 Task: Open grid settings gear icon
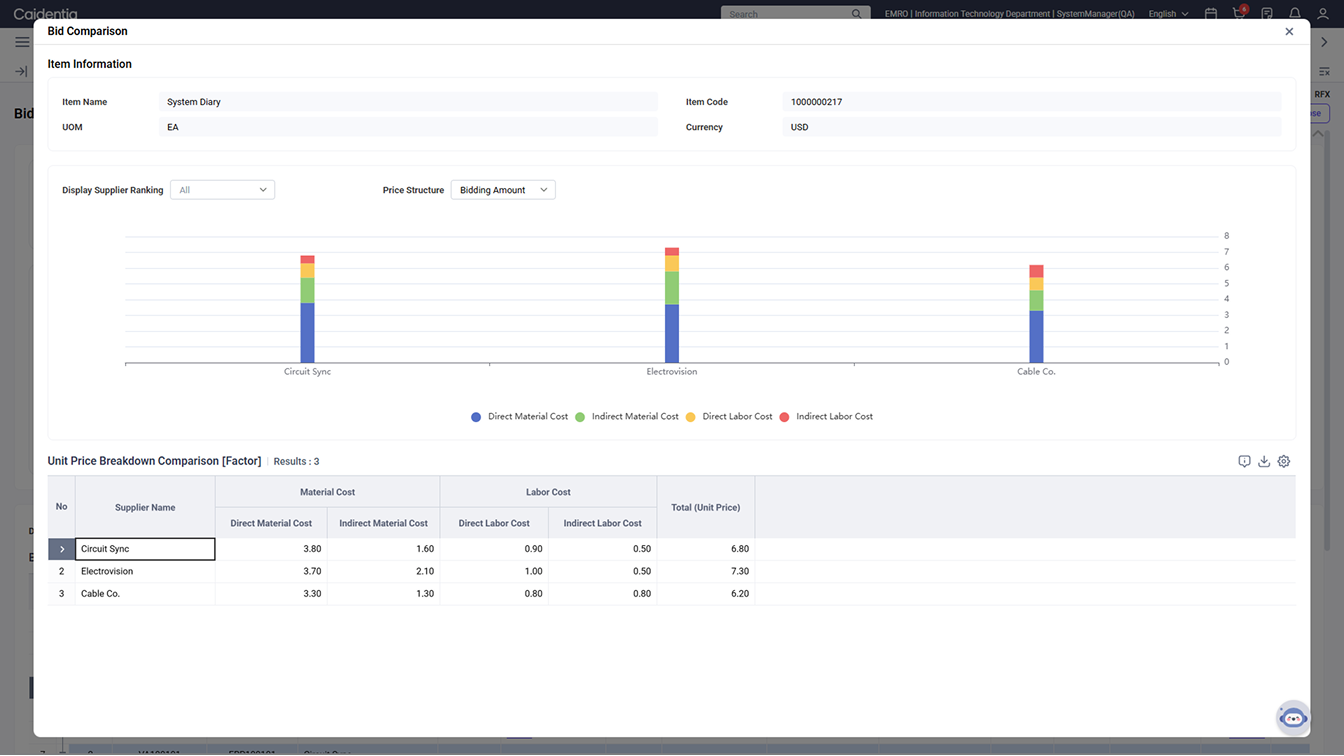pos(1284,461)
